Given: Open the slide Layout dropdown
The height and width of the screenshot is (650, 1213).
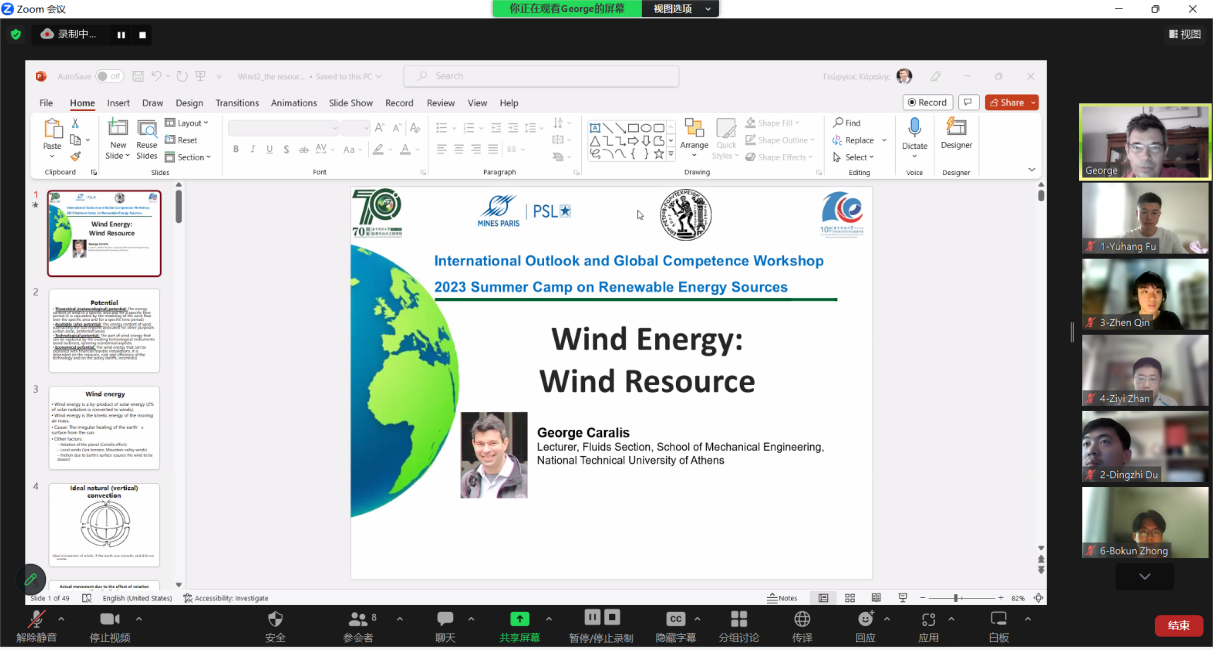Looking at the screenshot, I should point(189,123).
